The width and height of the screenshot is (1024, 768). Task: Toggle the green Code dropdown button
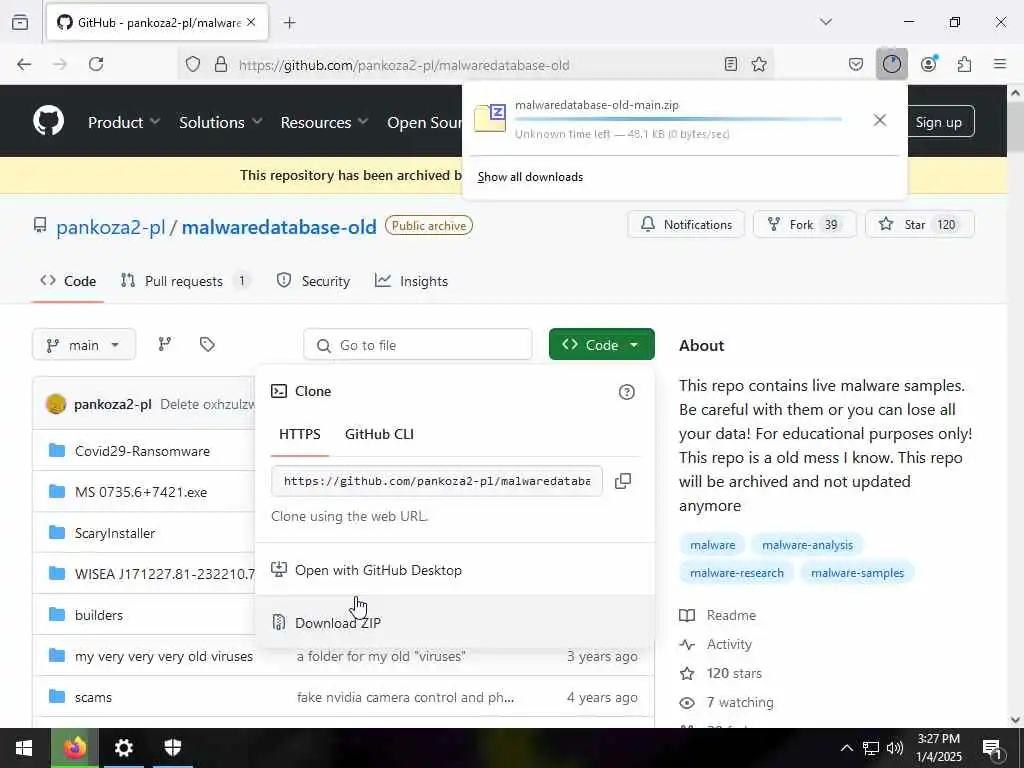point(601,344)
